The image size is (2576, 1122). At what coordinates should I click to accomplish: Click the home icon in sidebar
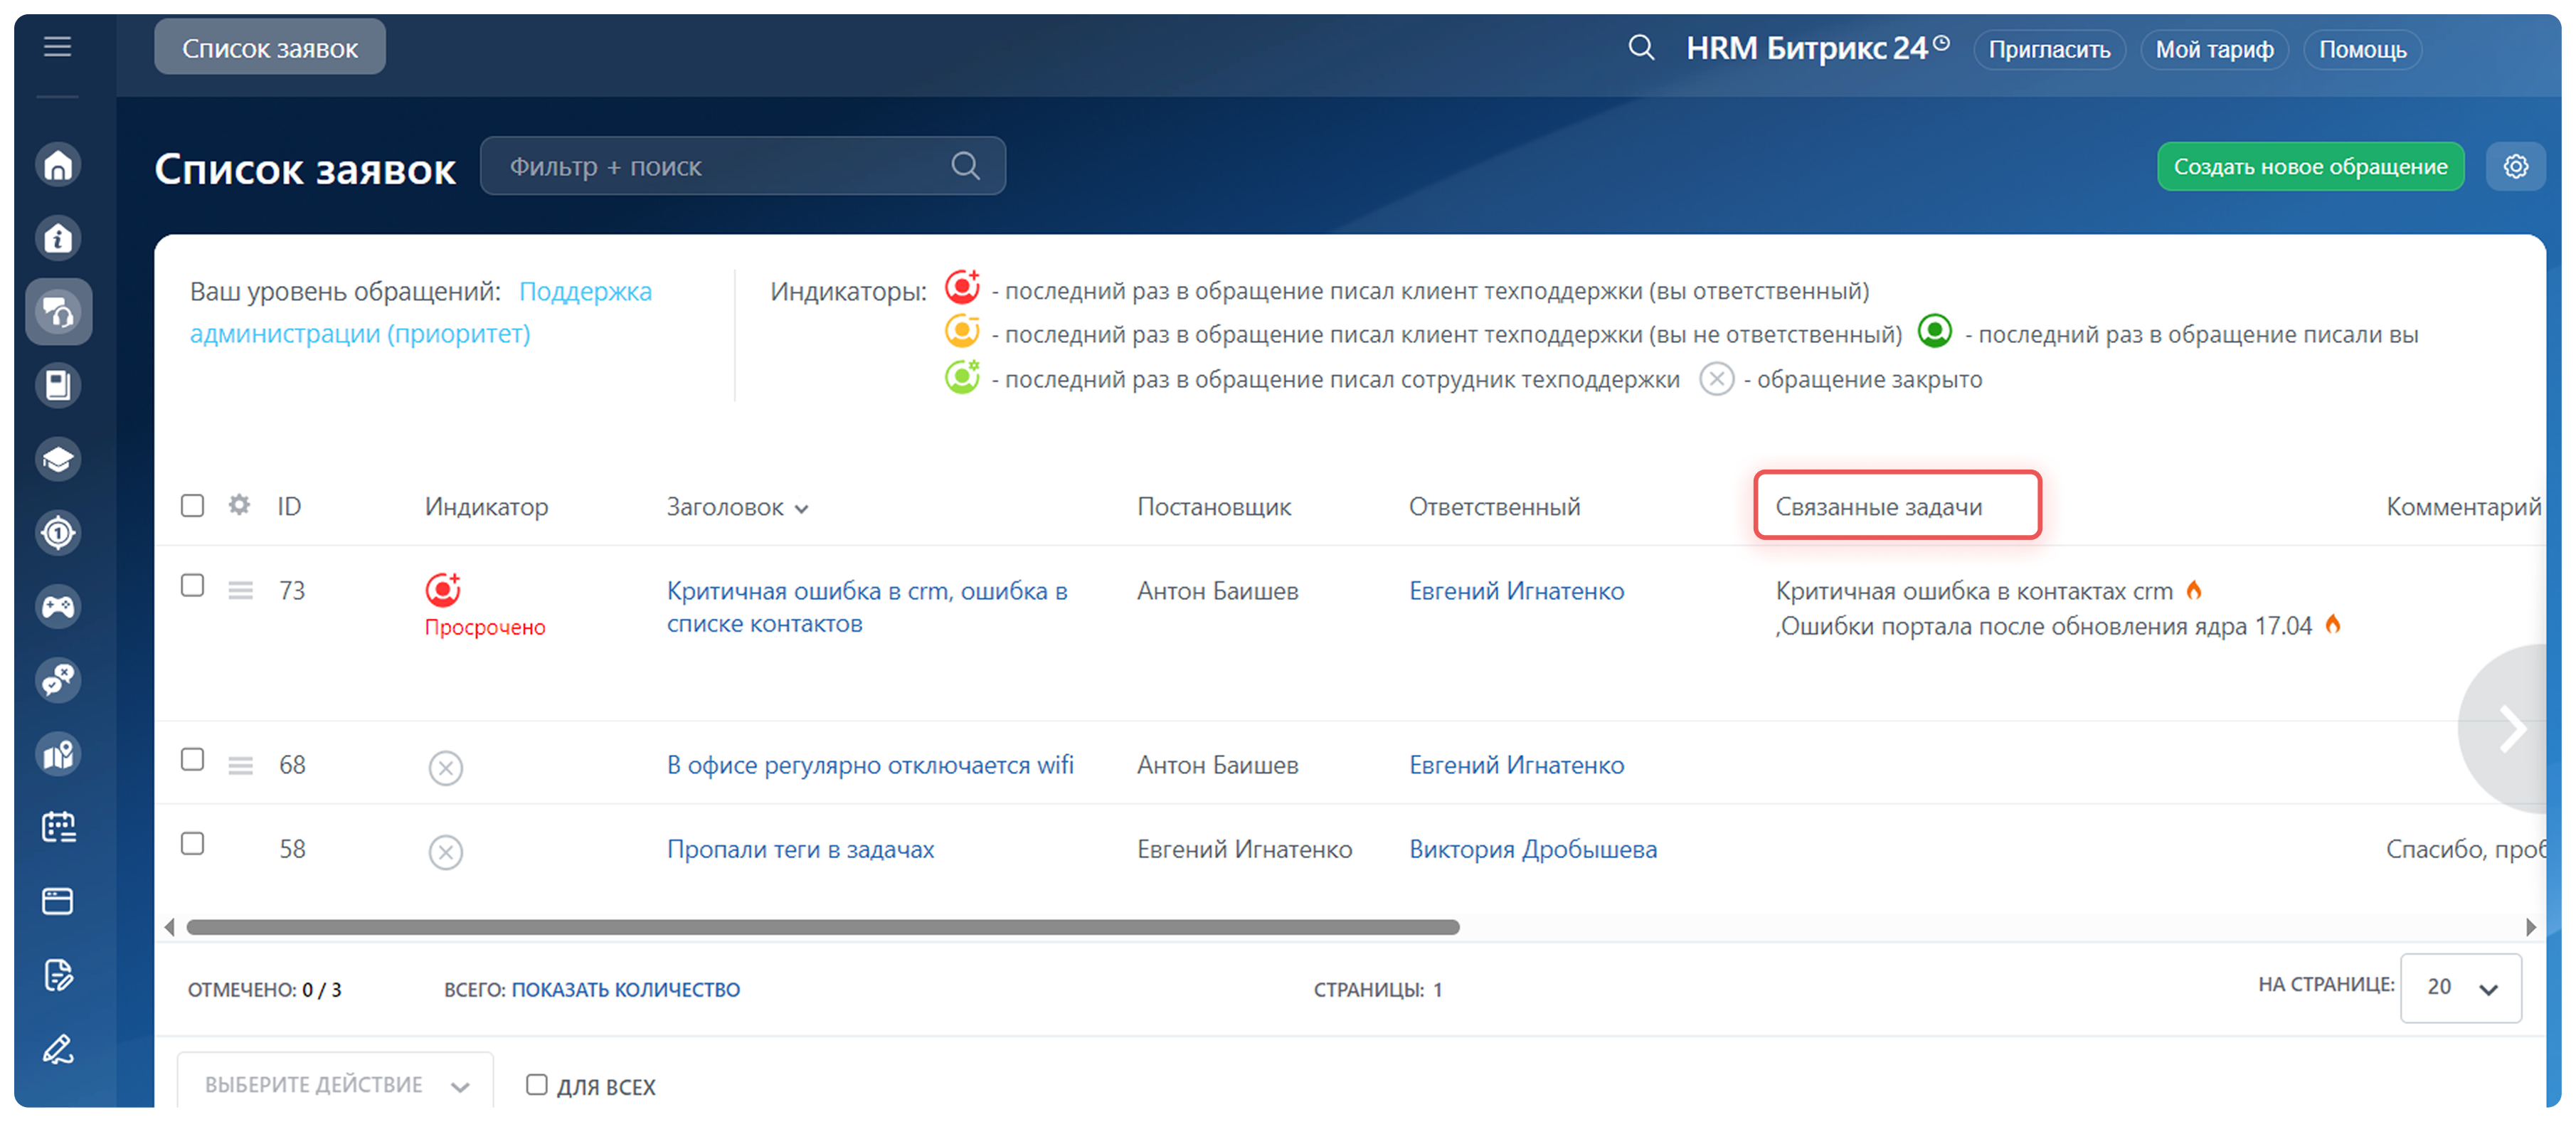[x=58, y=165]
